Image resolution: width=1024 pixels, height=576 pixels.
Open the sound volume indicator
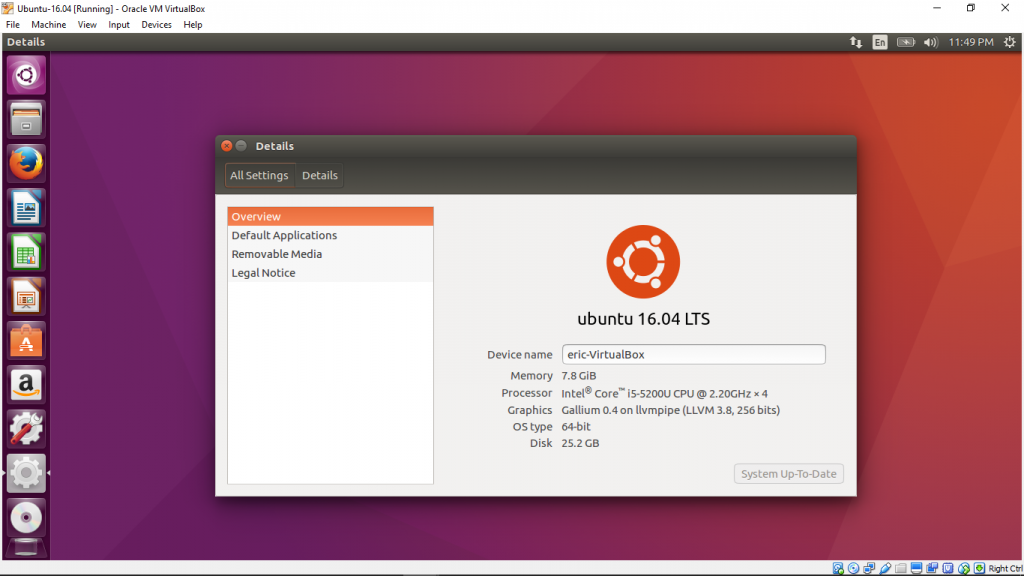coord(931,42)
